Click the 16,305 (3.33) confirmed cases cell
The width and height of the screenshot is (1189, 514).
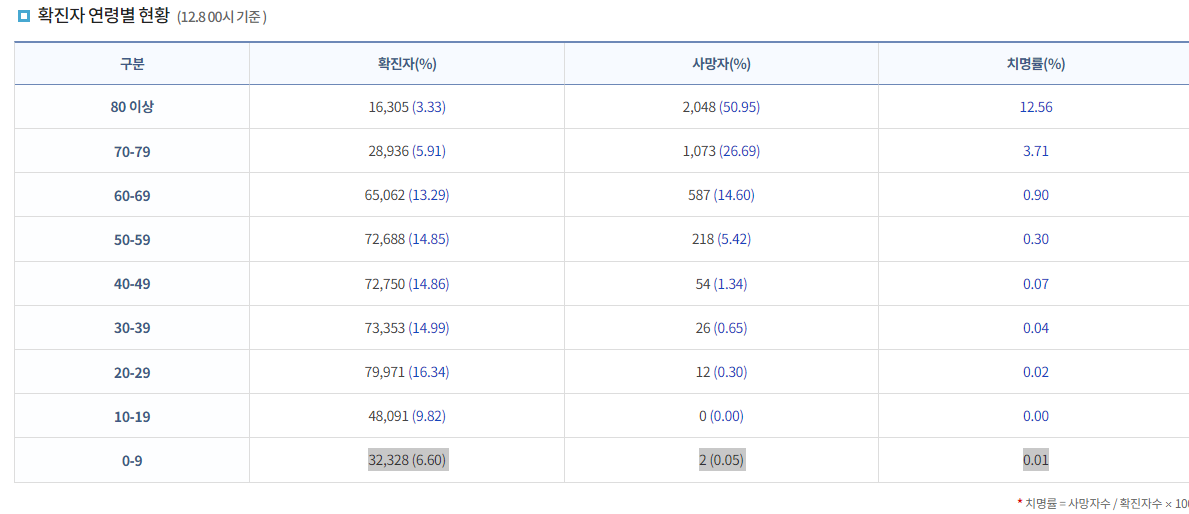pos(407,107)
